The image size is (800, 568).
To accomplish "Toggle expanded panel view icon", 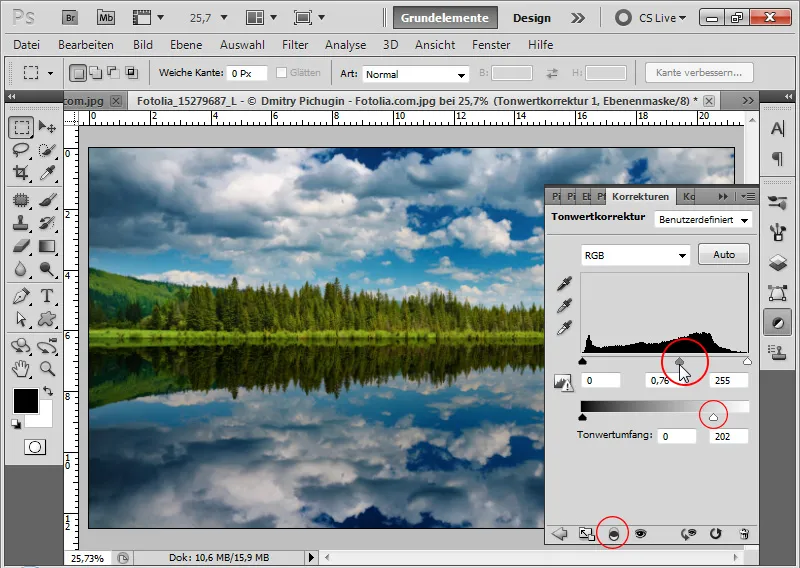I will (586, 534).
